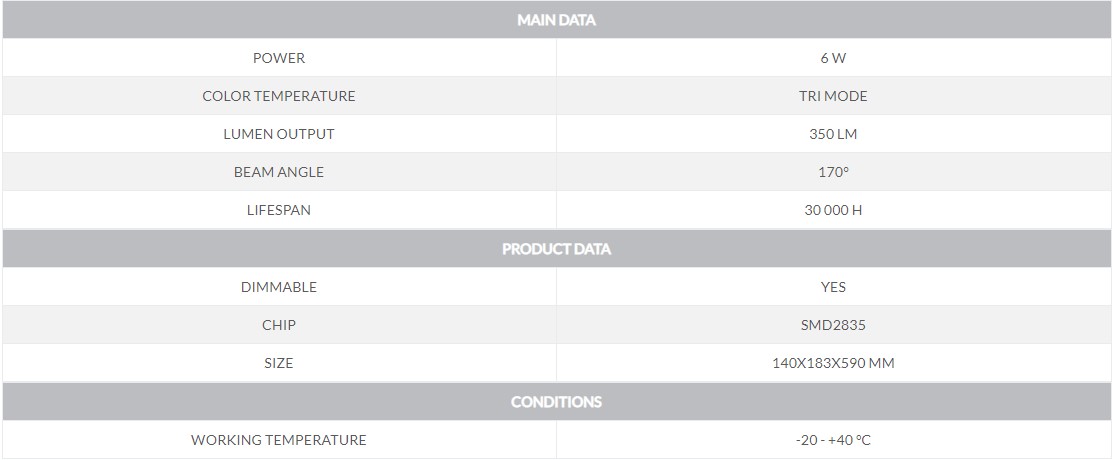Click the 170° beam angle value

tap(832, 172)
